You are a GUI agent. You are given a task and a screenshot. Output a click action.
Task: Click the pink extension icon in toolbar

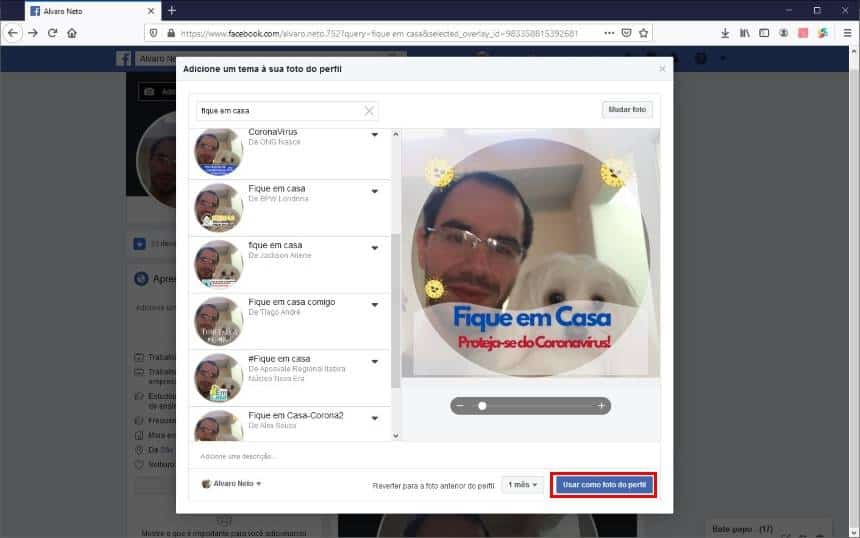pos(803,33)
